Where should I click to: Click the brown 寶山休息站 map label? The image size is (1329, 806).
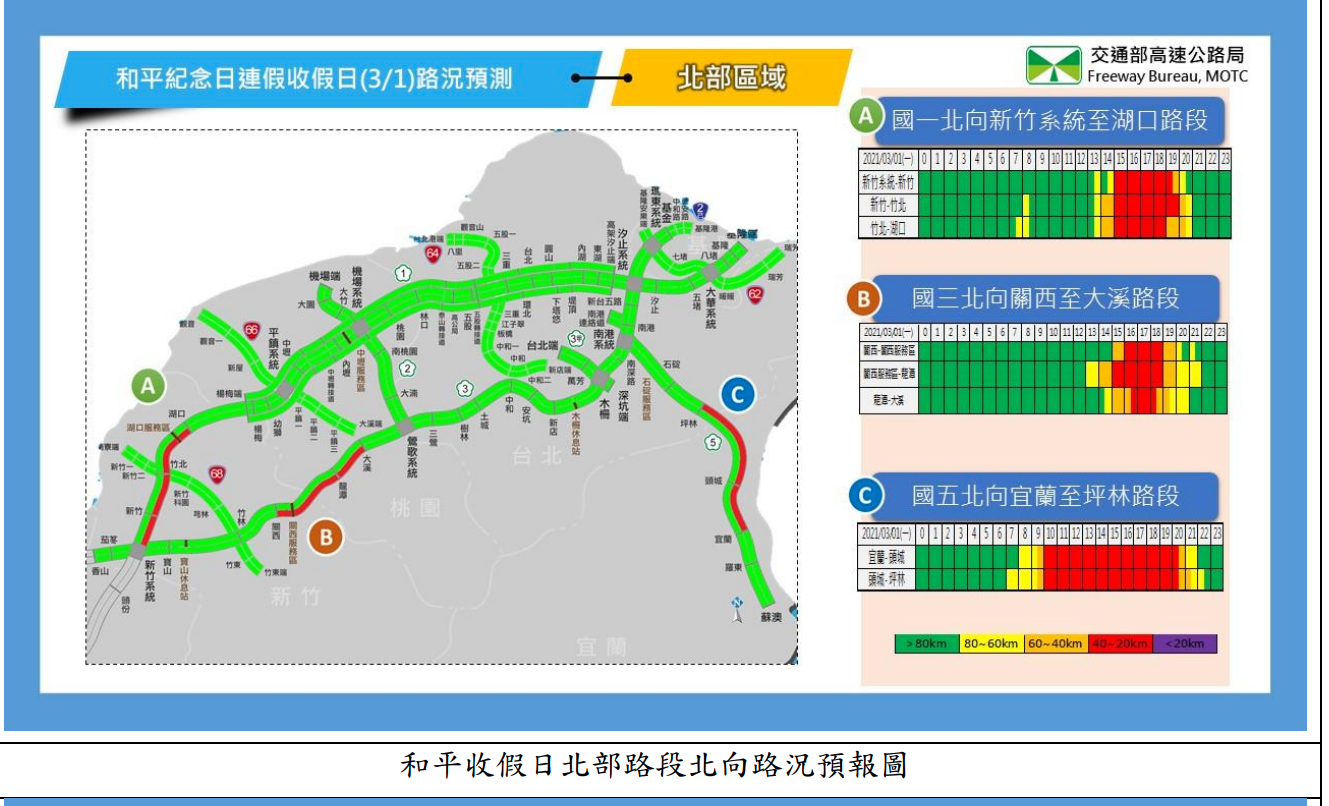tap(186, 580)
